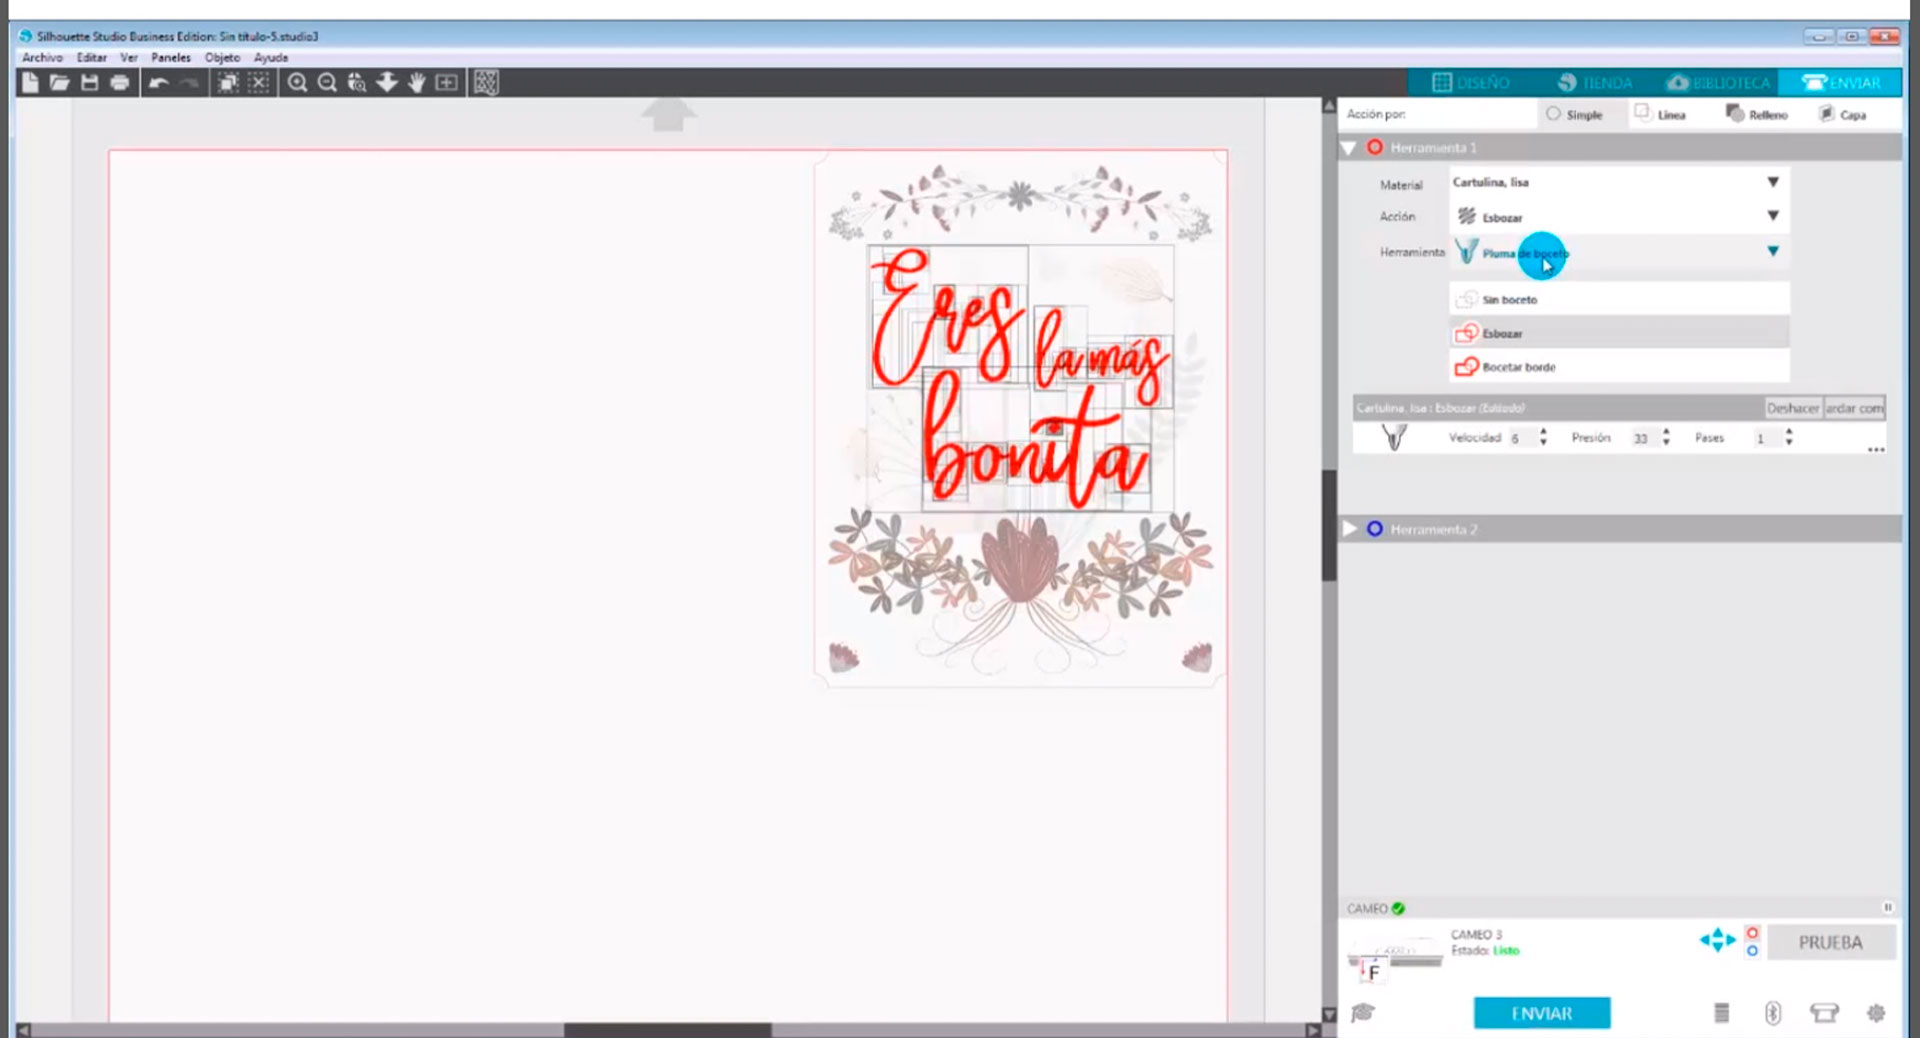Zoom in with magnifier plus icon
1920x1038 pixels.
click(297, 83)
